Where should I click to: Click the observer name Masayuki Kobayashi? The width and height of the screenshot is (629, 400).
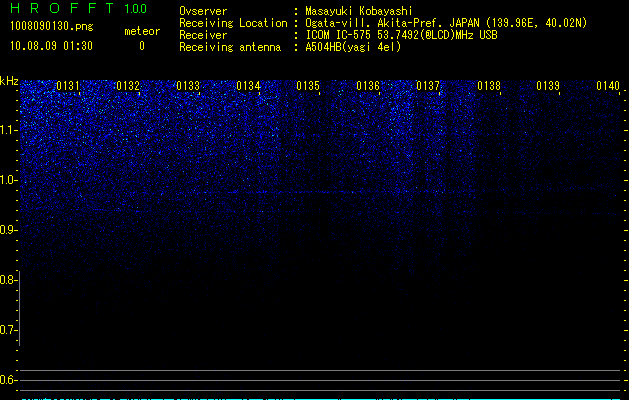359,11
